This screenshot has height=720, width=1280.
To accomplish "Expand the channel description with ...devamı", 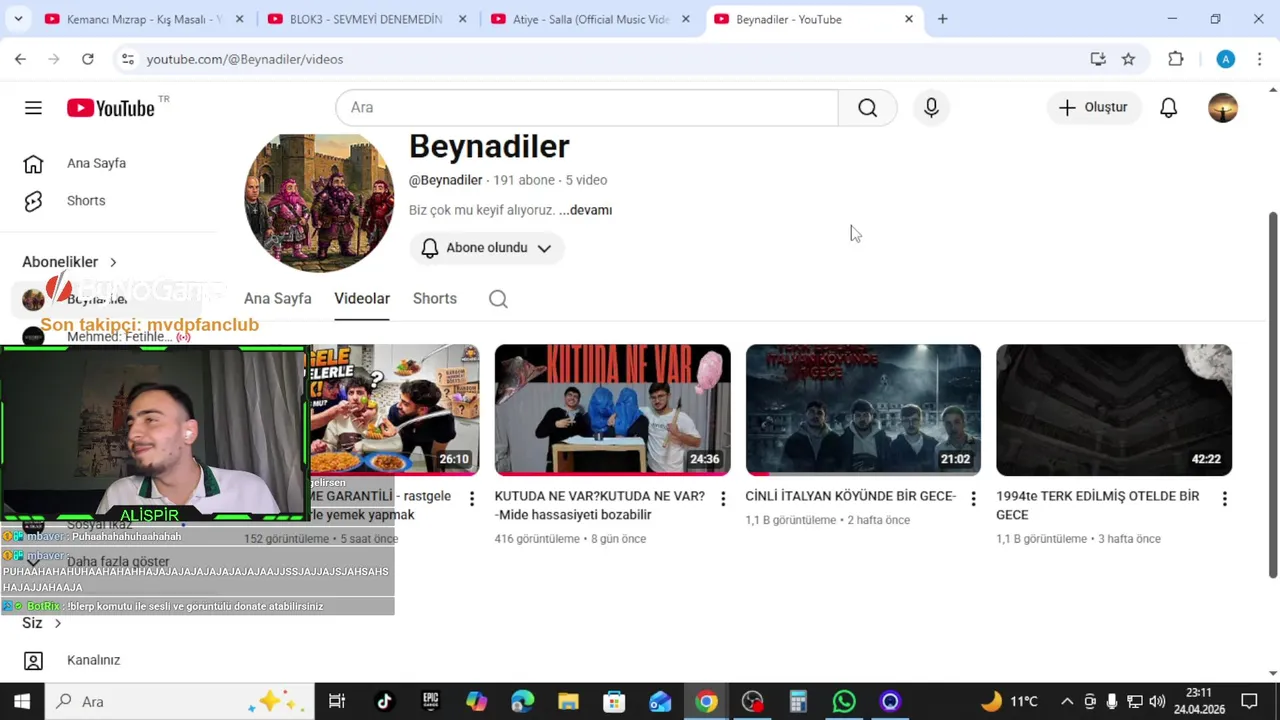I will pyautogui.click(x=585, y=210).
